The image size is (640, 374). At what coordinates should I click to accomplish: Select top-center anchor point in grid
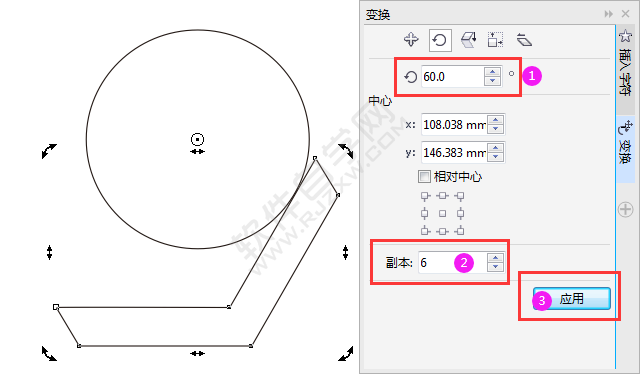point(442,196)
